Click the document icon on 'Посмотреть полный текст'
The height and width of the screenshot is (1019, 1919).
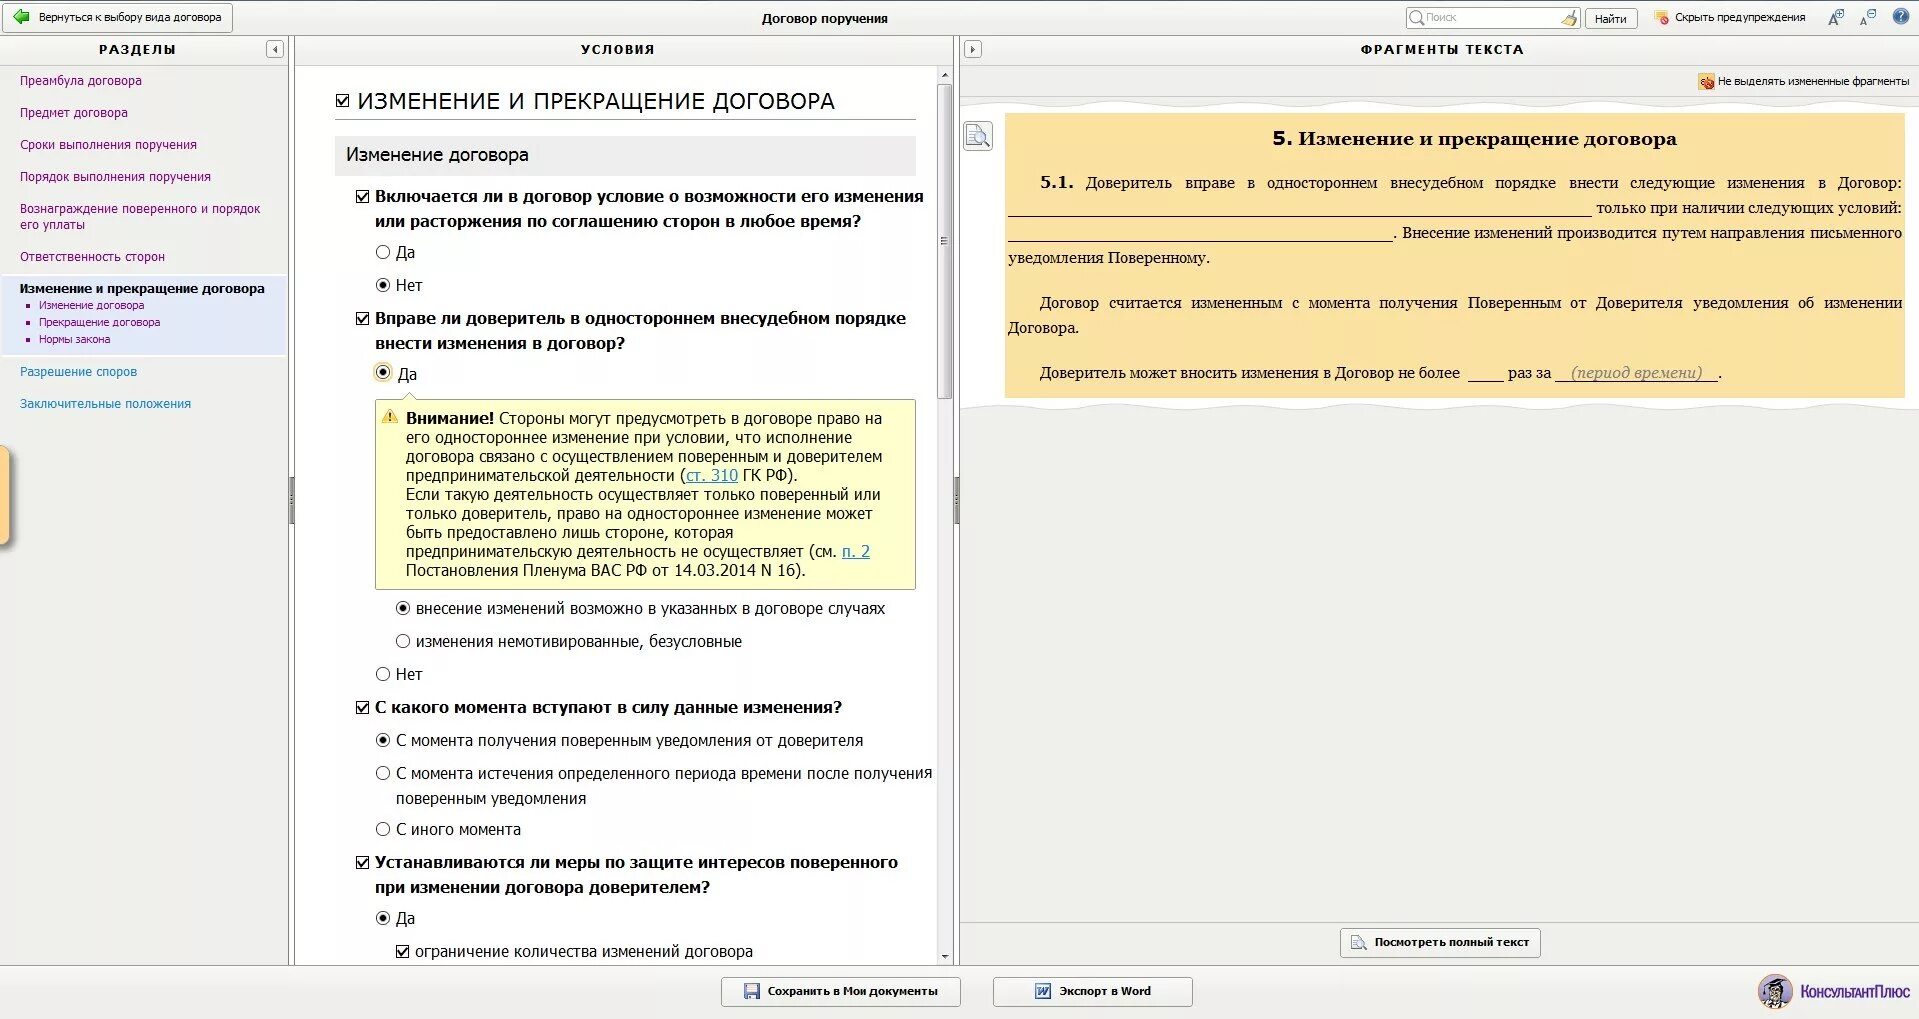tap(1358, 942)
